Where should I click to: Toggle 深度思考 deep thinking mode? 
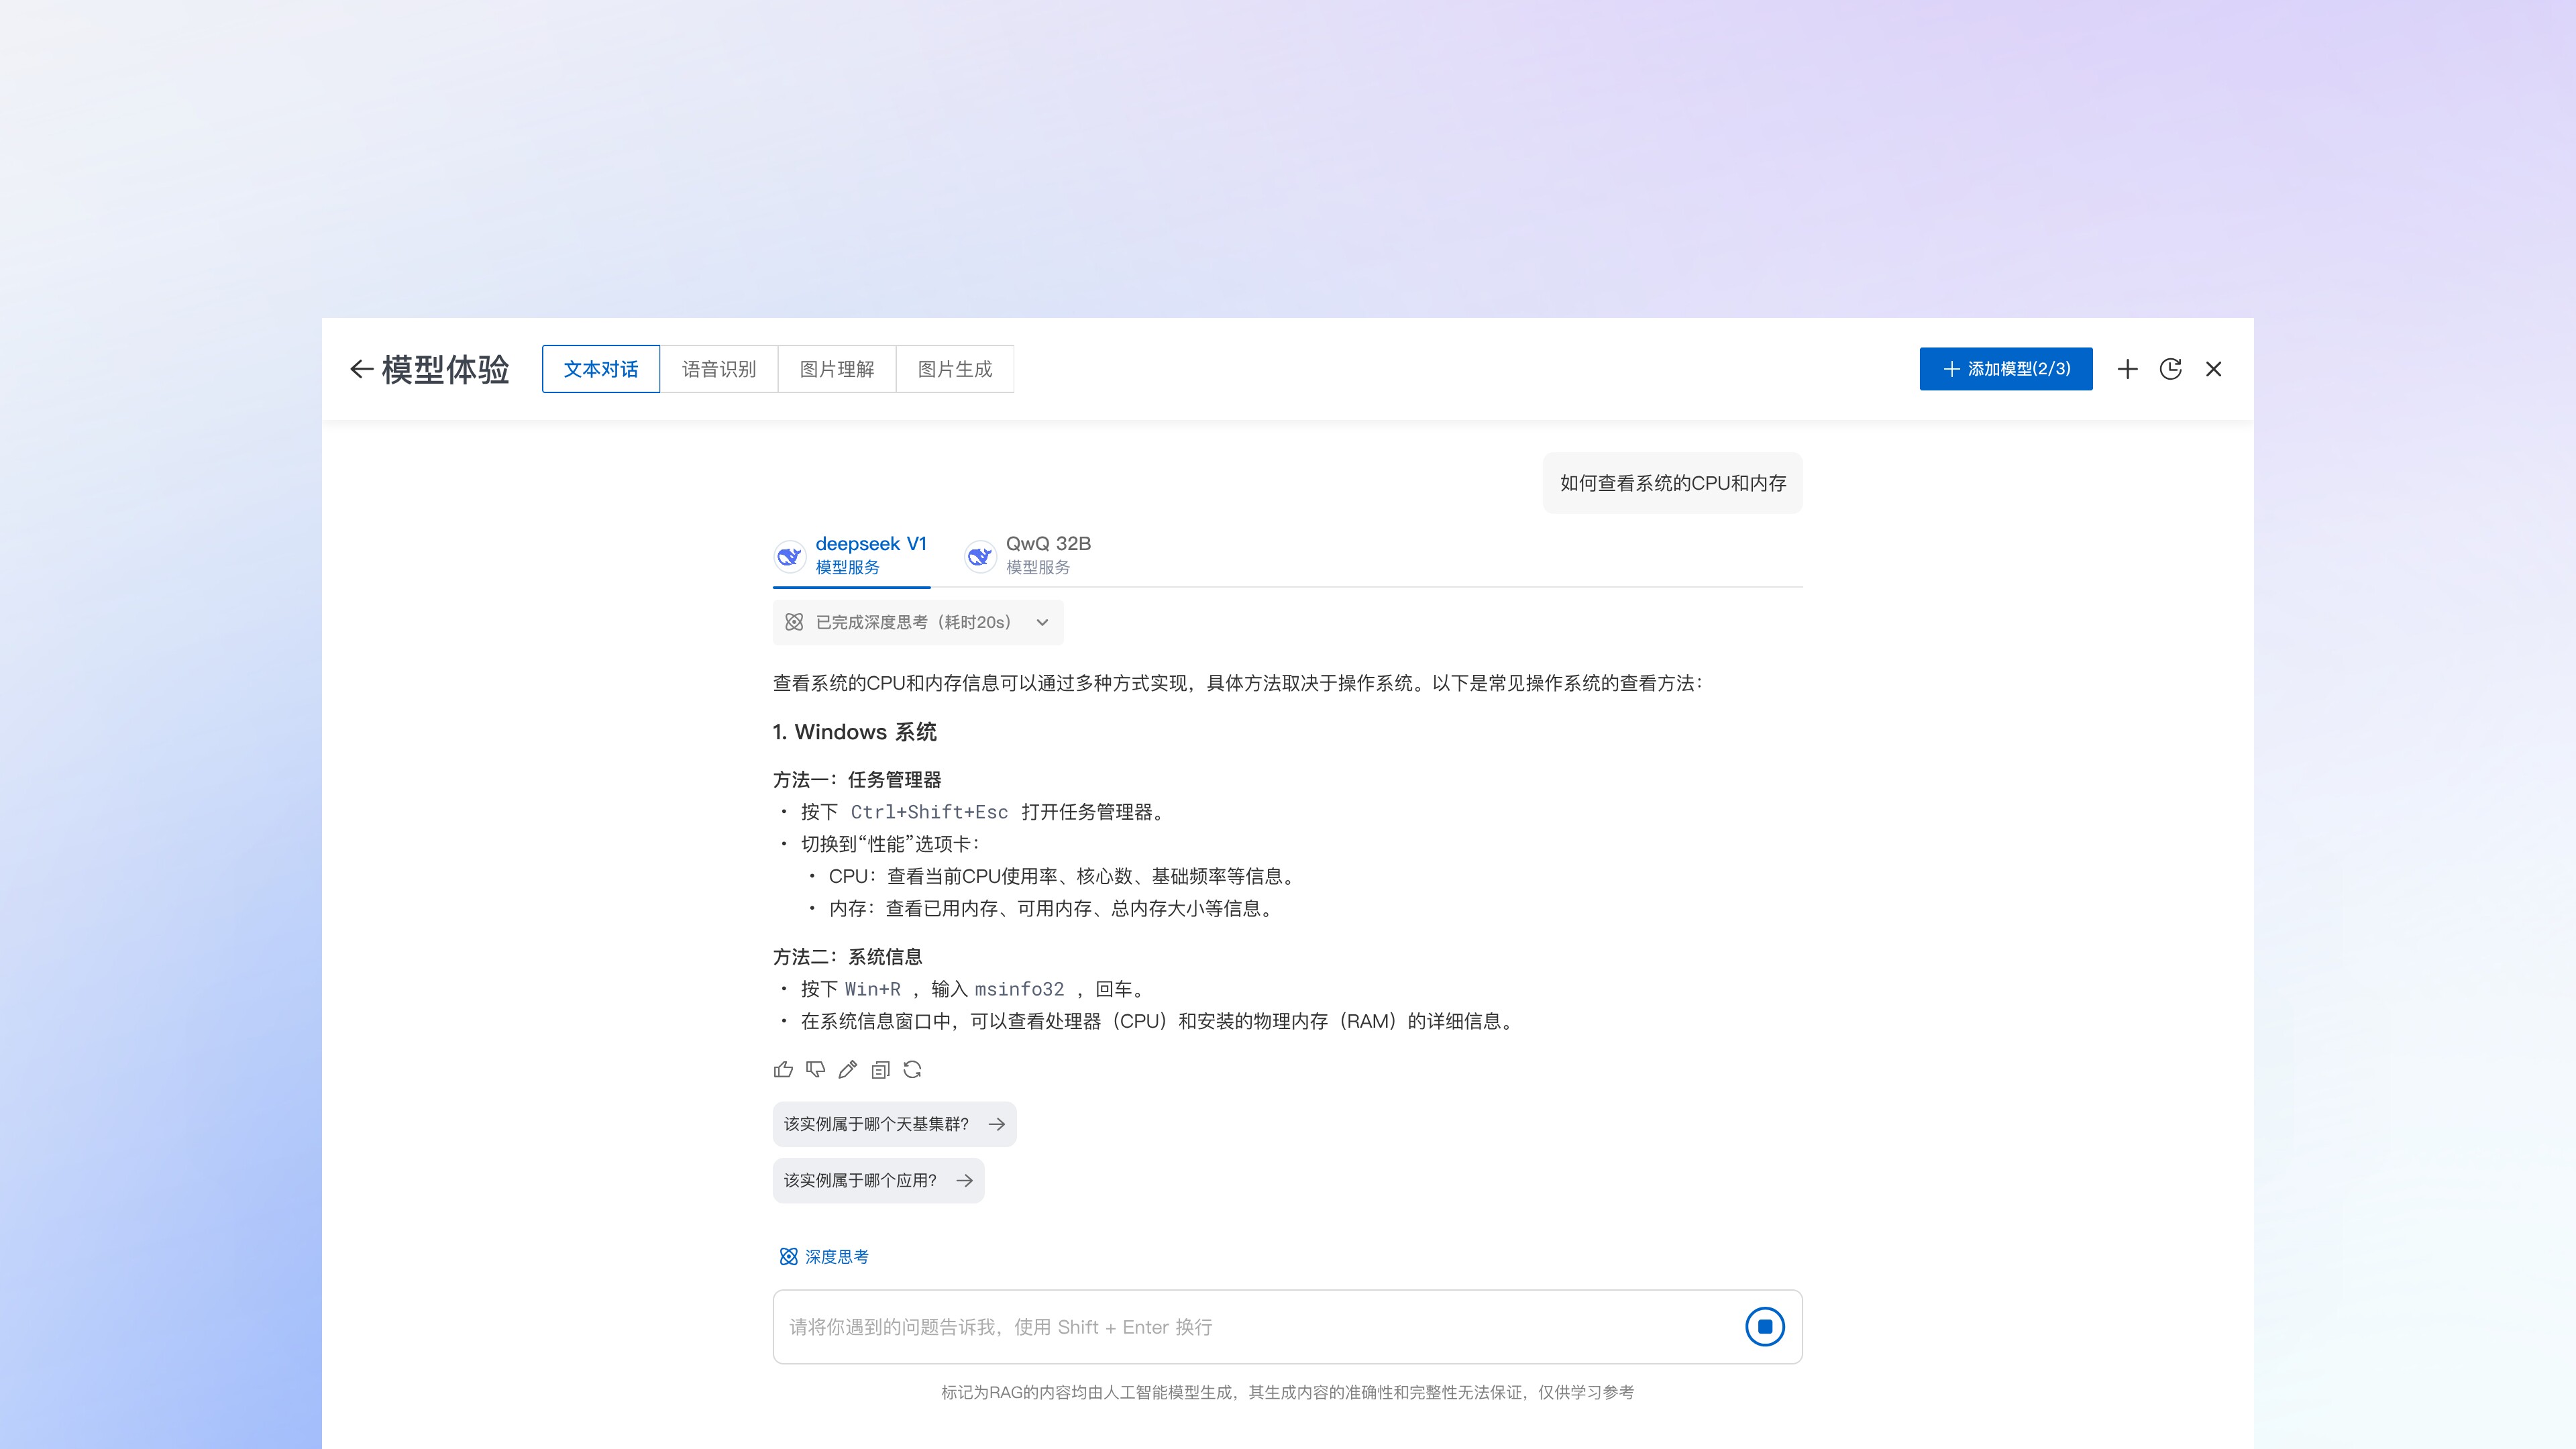pos(824,1257)
